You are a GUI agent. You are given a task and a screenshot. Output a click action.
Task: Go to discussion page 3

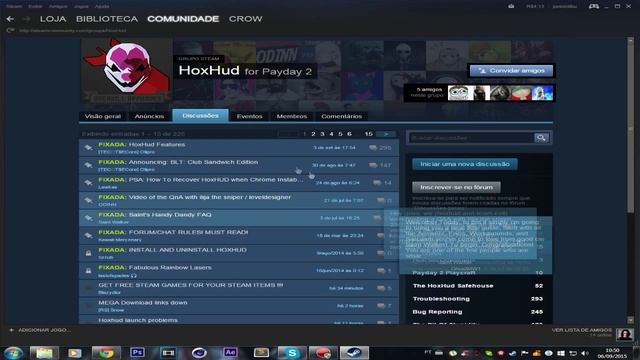[x=322, y=134]
